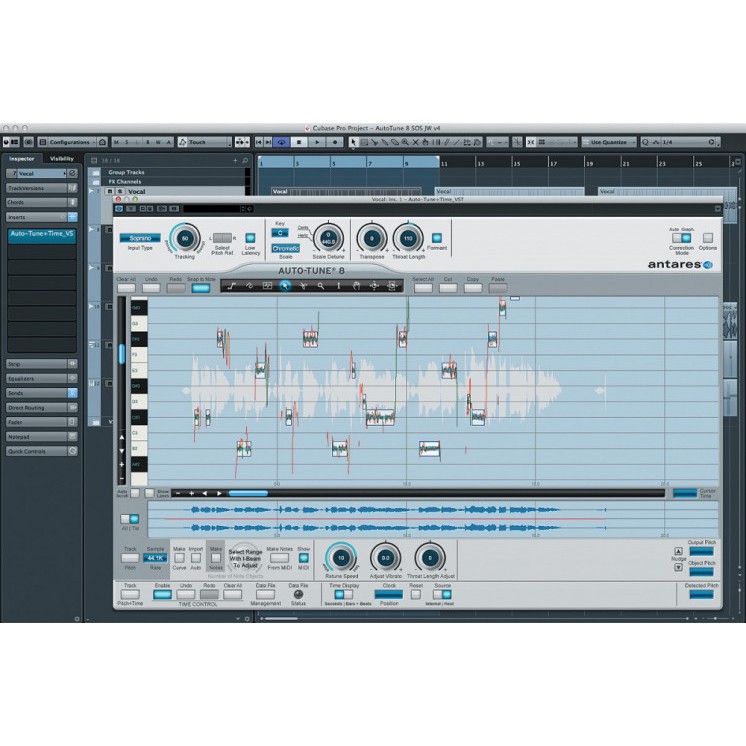Pick the I-Beam range selection tool
The height and width of the screenshot is (746, 746).
tap(339, 286)
